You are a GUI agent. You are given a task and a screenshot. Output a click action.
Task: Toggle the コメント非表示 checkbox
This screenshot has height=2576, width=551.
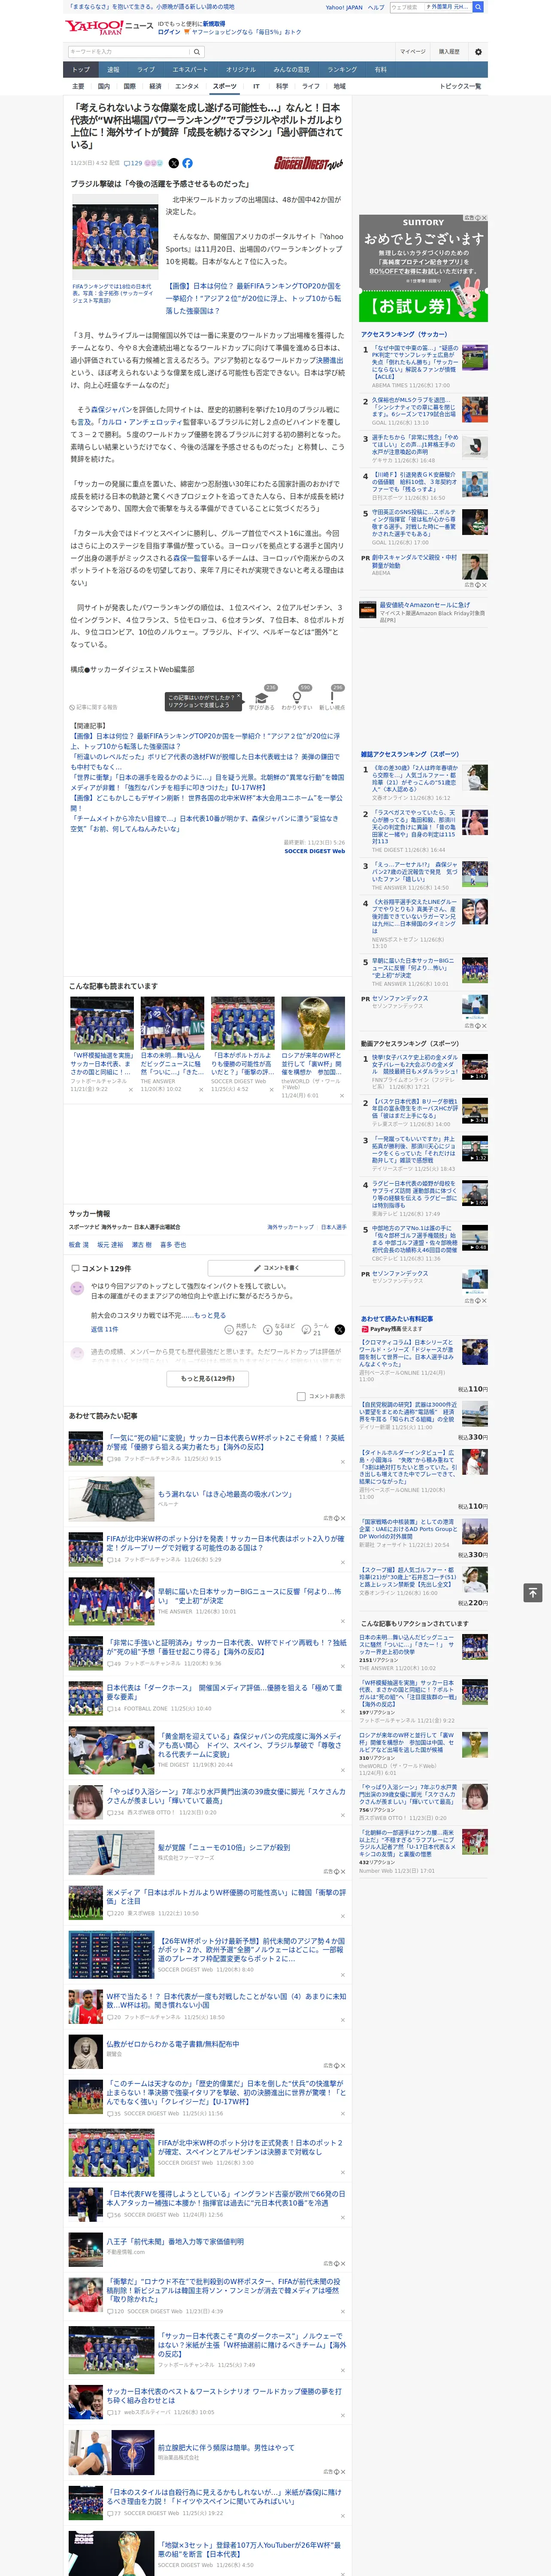point(301,1396)
